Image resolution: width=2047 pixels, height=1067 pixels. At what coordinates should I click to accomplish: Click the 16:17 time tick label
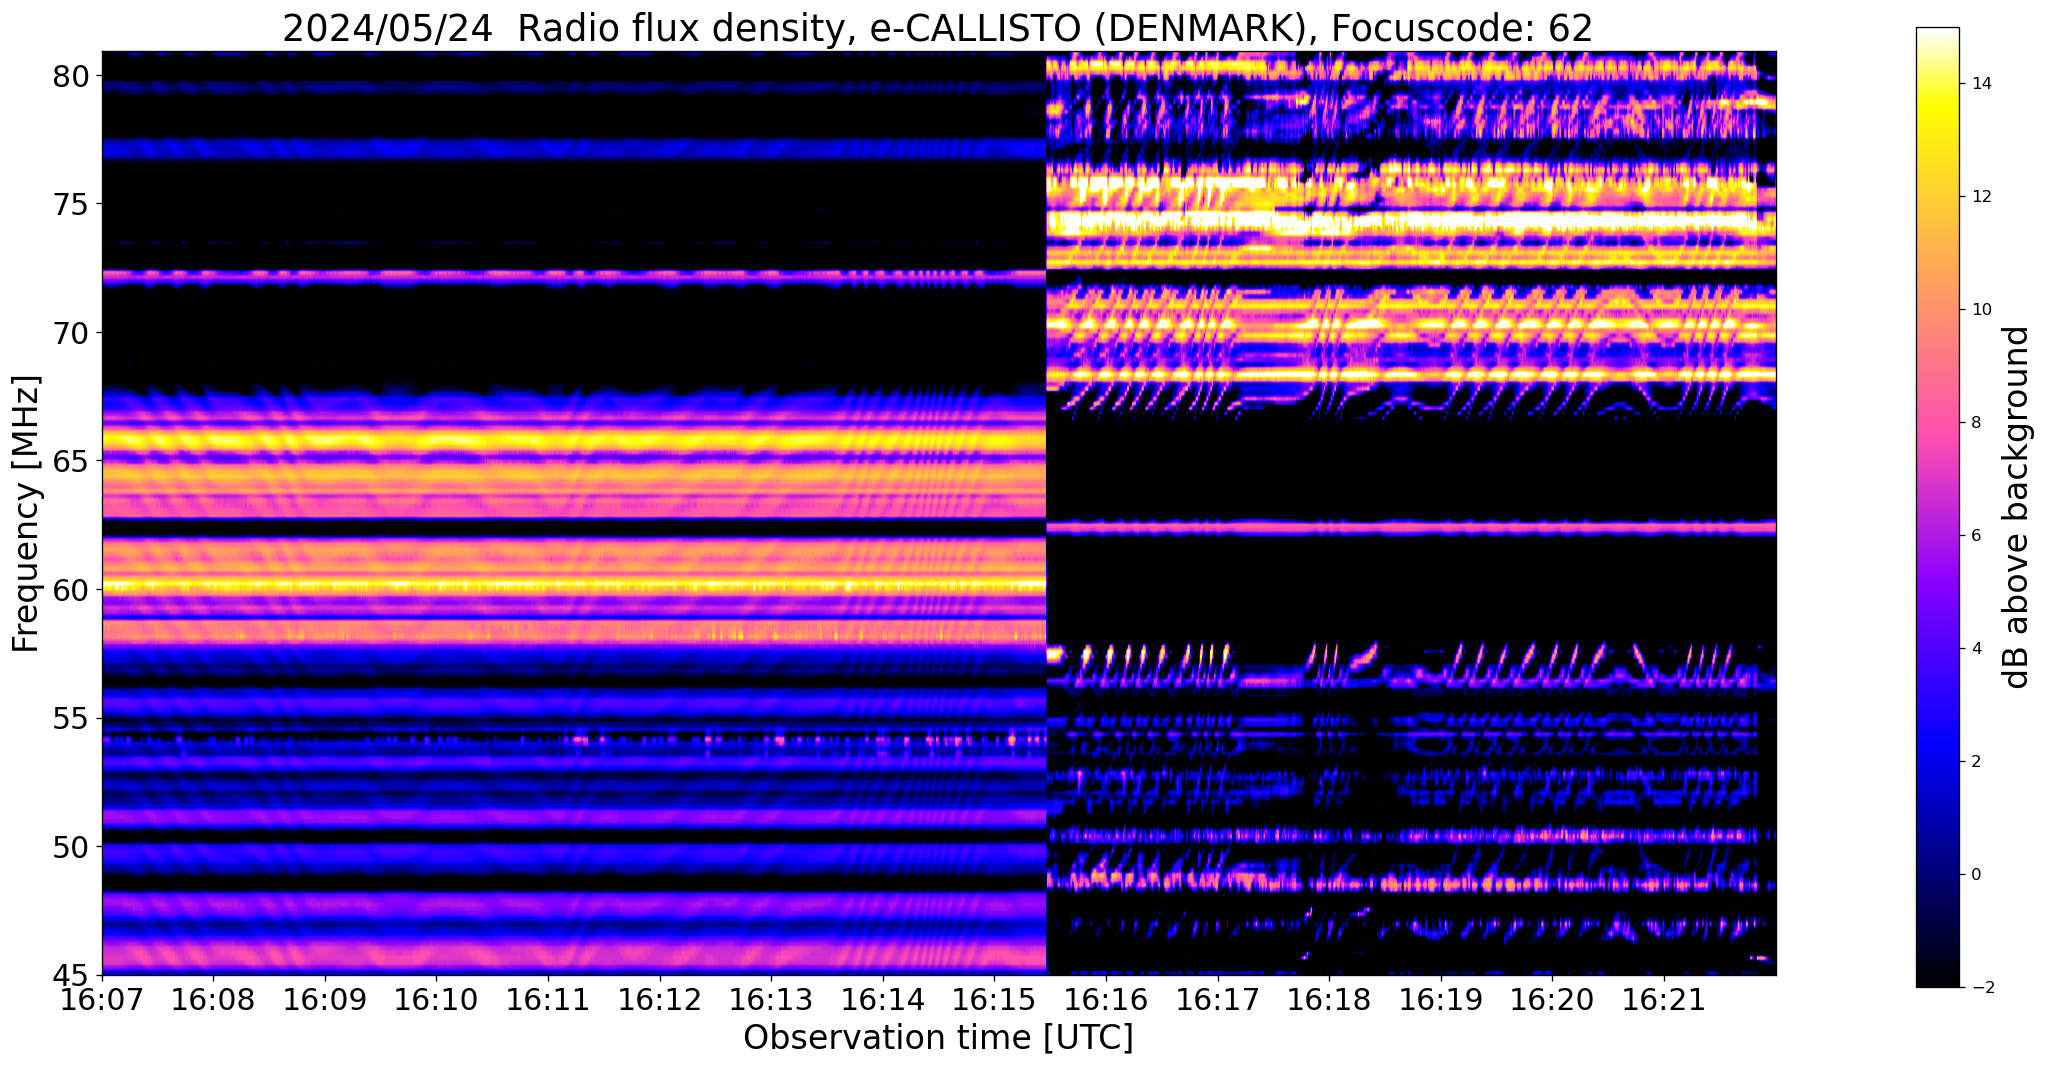[1217, 999]
